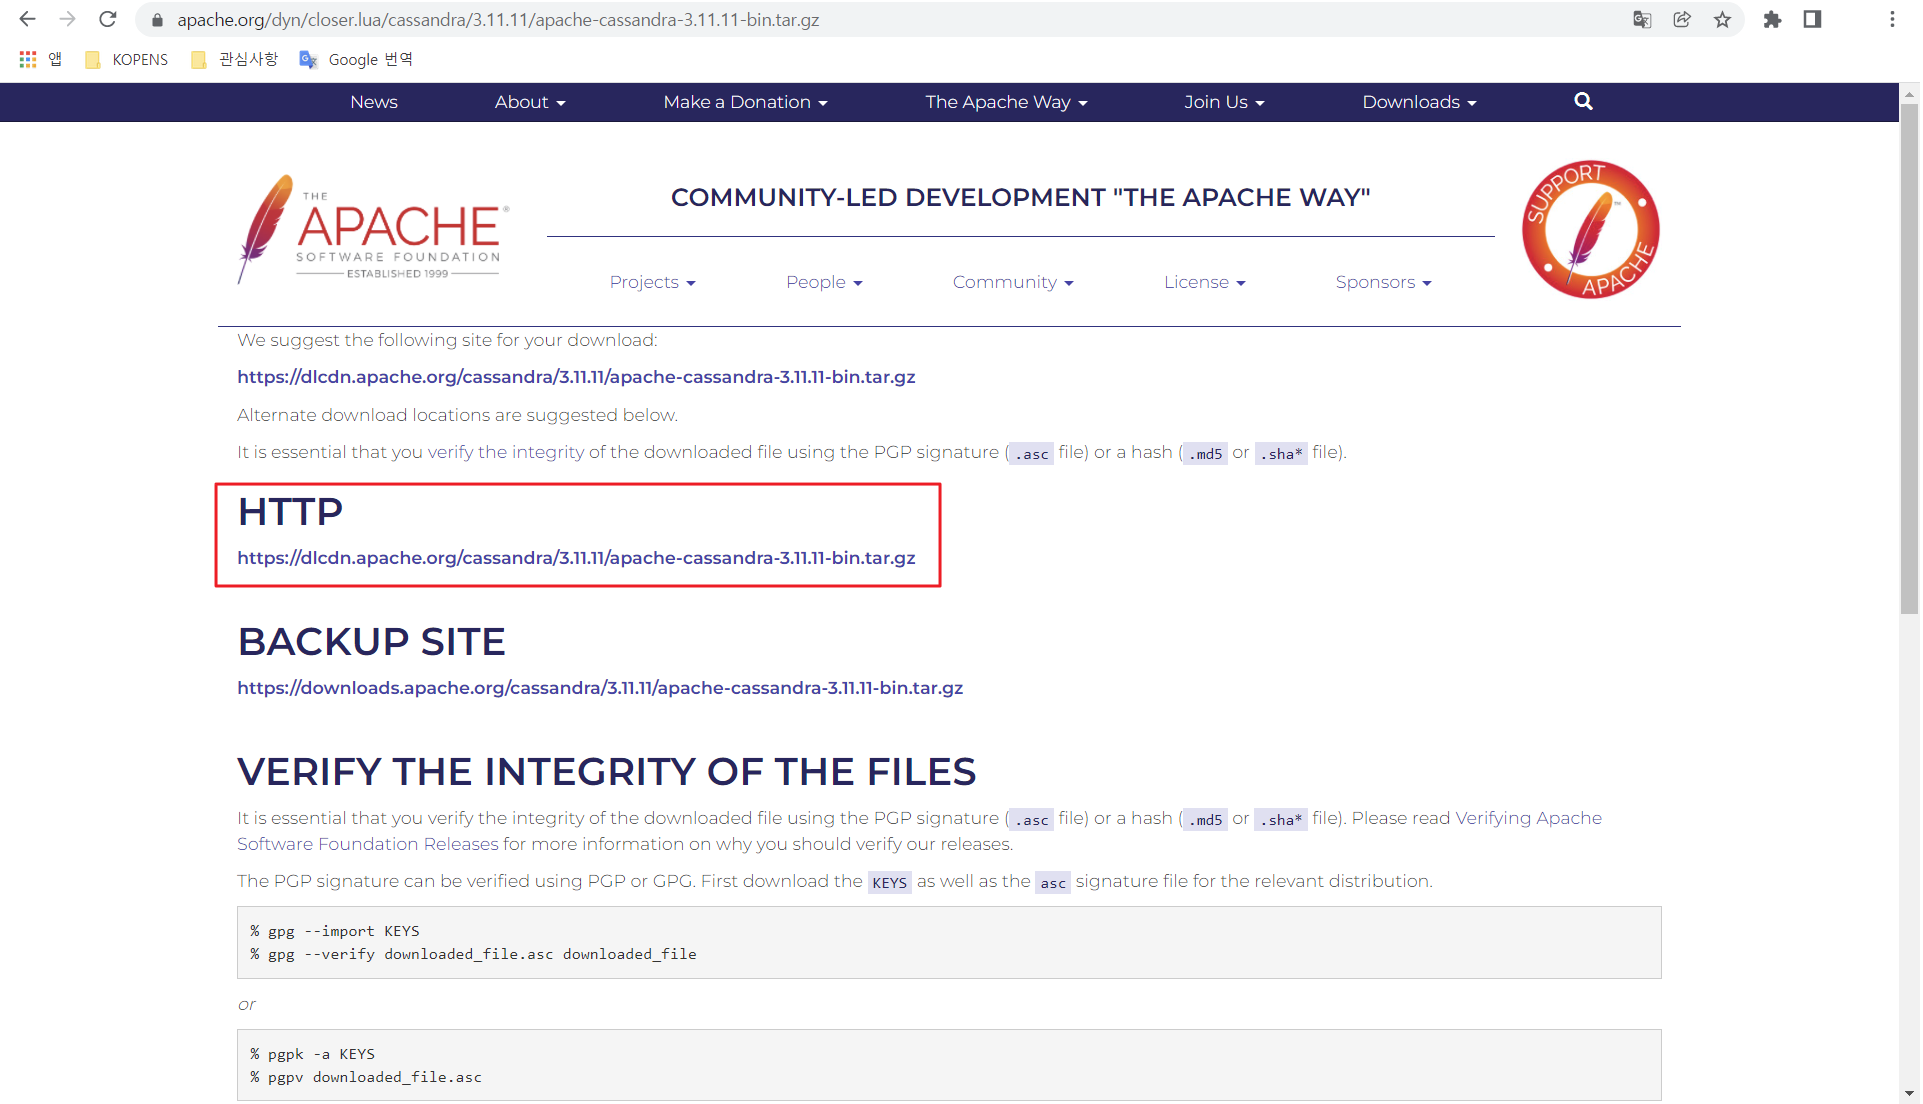This screenshot has width=1923, height=1104.
Task: Click '.md5' code tag in top paragraph
Action: pos(1205,454)
